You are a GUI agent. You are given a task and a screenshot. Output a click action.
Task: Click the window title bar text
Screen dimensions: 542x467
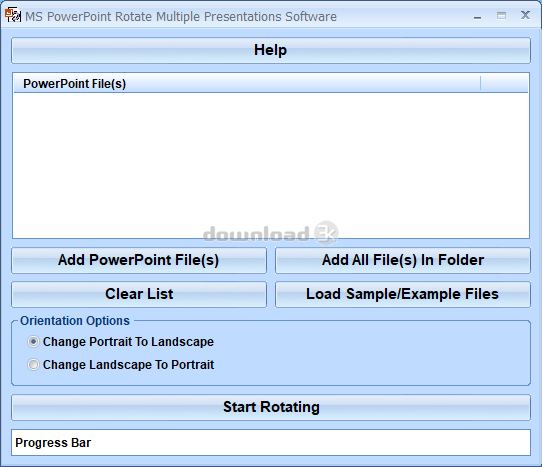coord(181,17)
